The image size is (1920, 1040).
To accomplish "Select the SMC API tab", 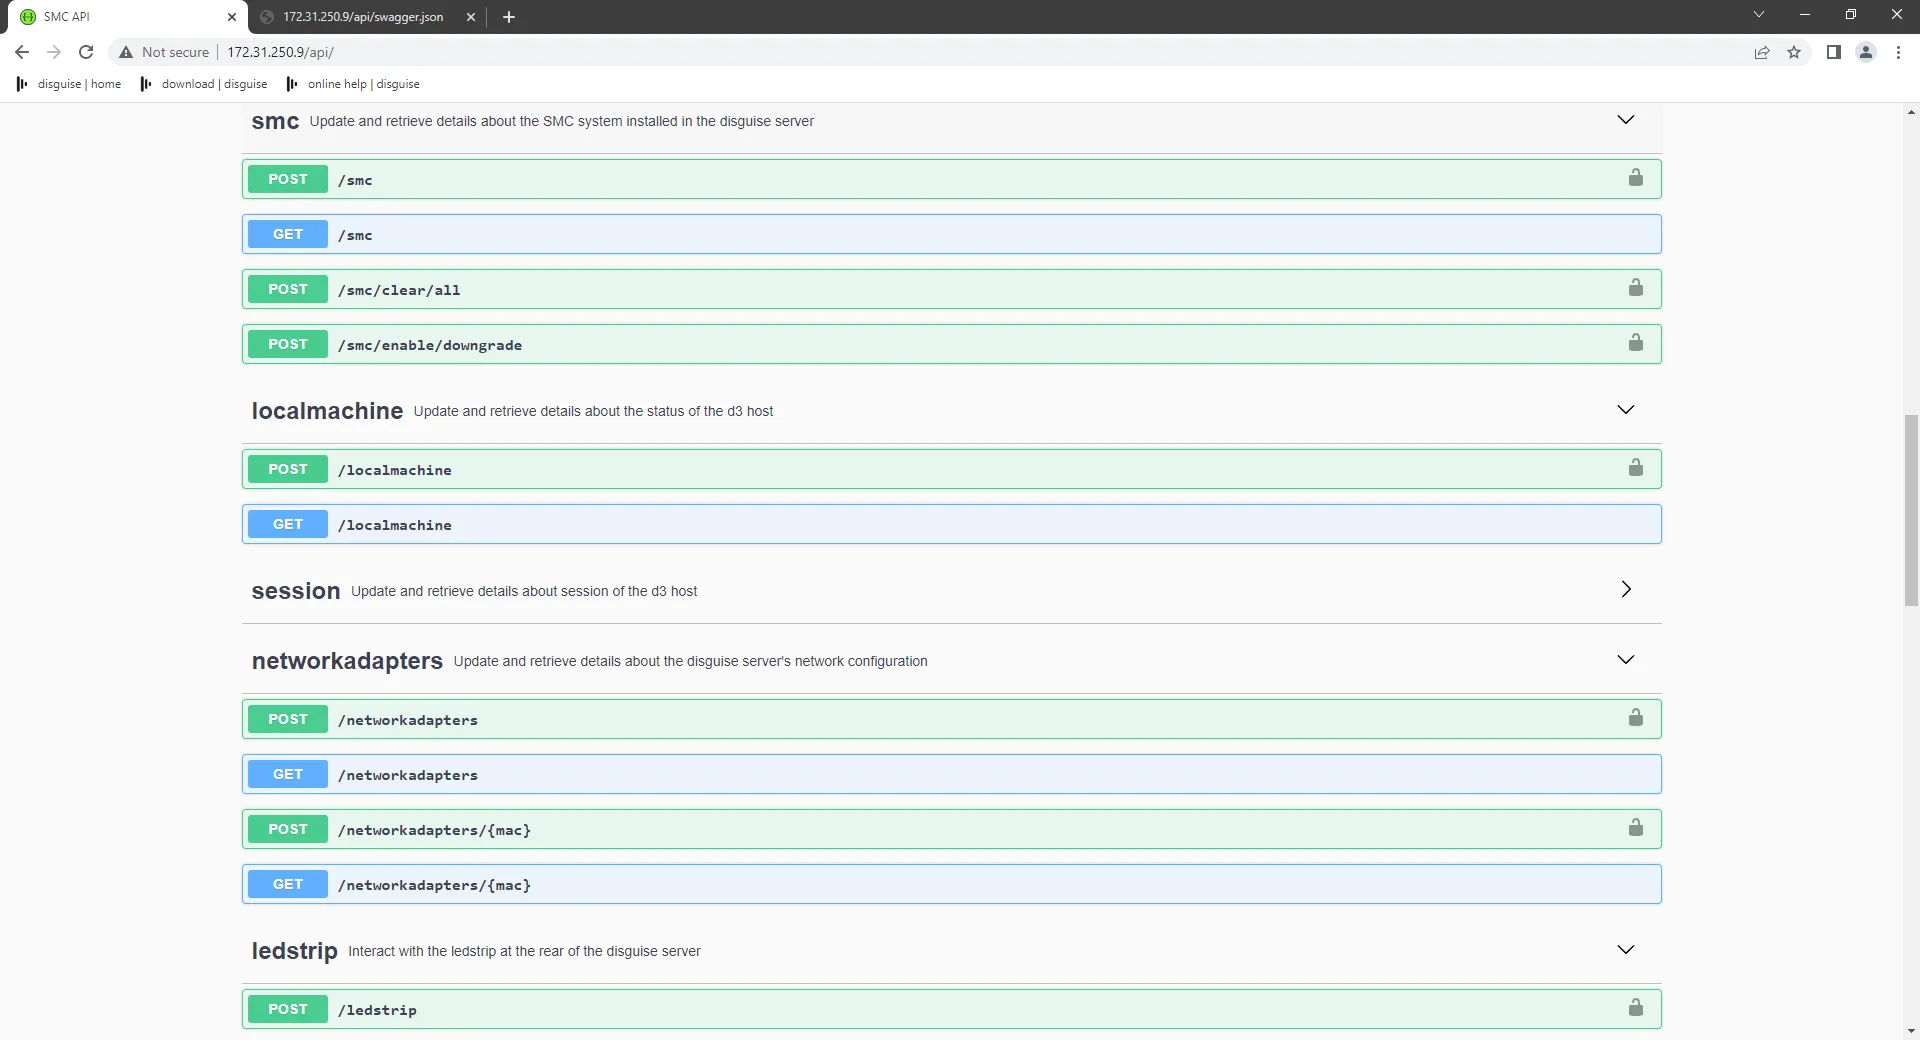I will [x=120, y=17].
